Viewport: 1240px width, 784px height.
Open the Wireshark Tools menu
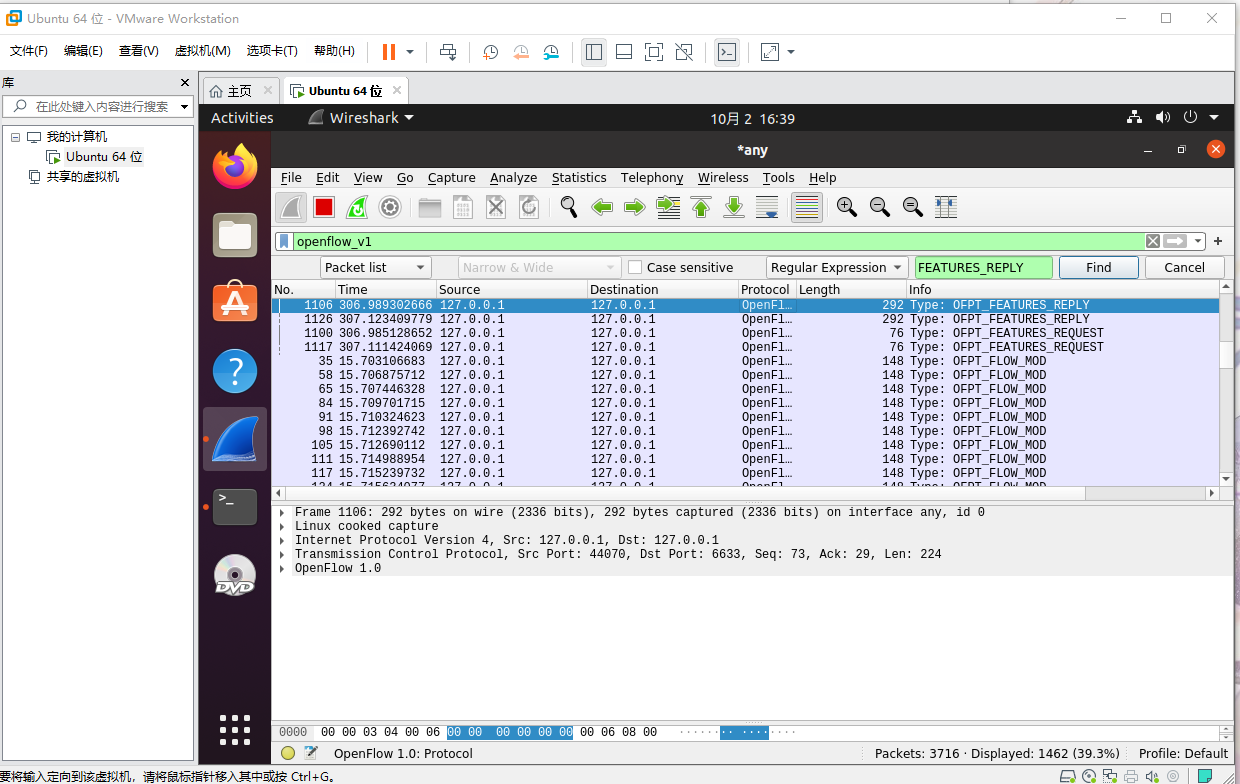click(x=778, y=177)
